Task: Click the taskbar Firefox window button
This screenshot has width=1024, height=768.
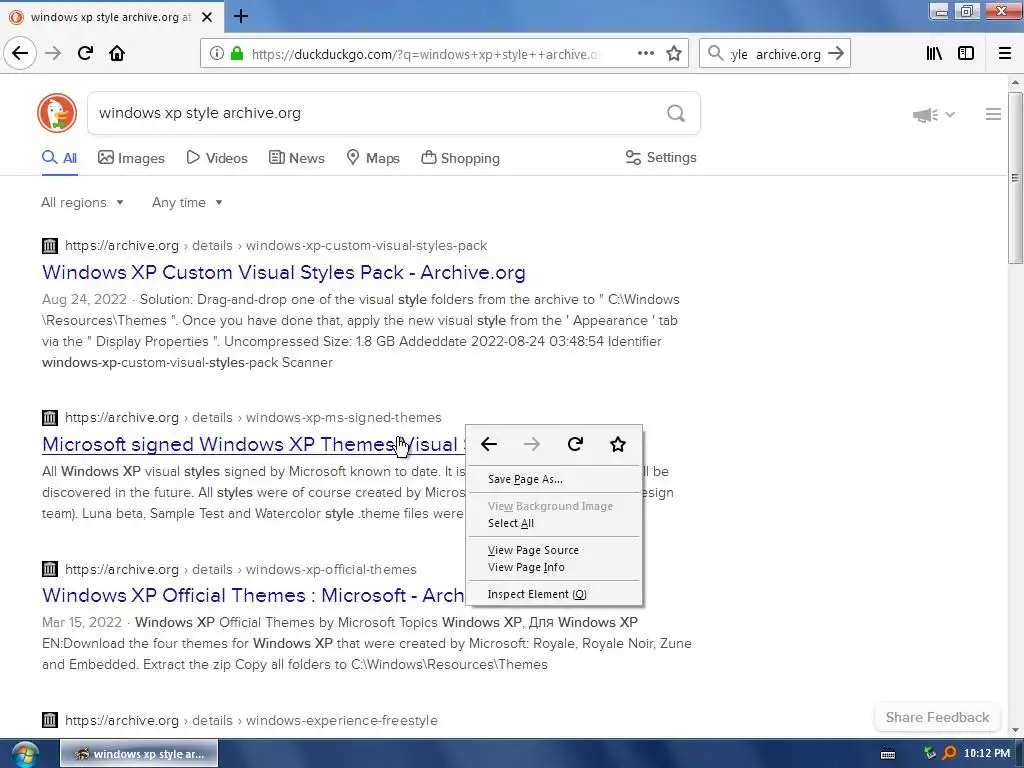Action: point(139,754)
